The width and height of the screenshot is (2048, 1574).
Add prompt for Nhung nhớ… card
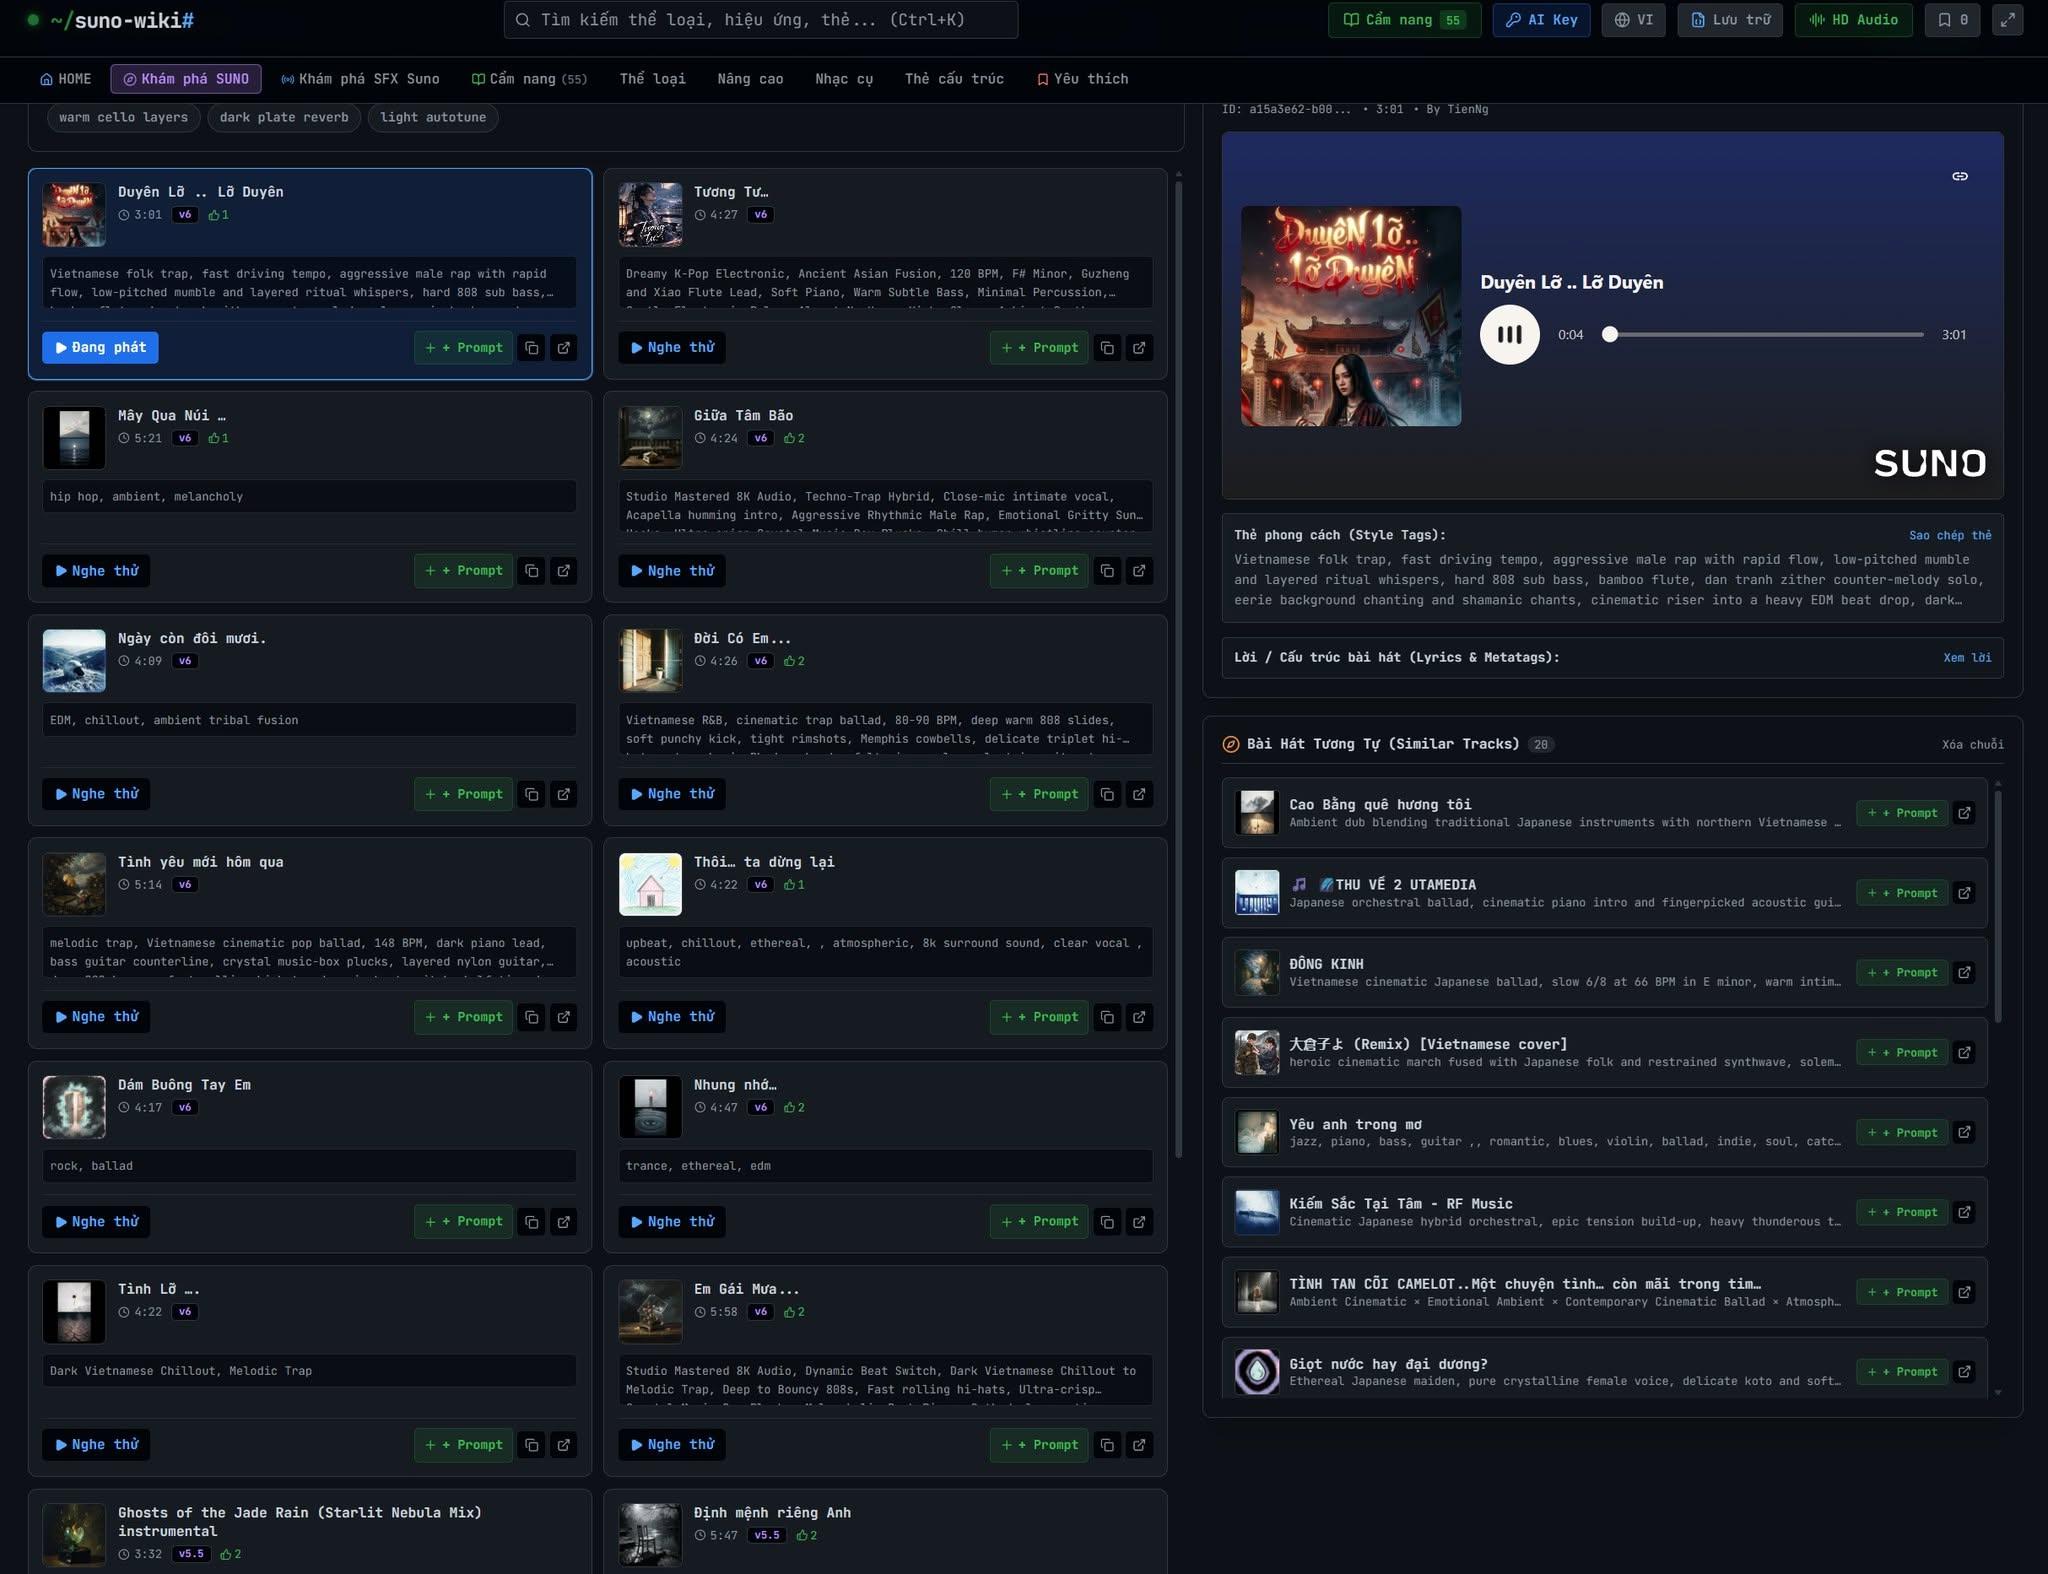1040,1222
